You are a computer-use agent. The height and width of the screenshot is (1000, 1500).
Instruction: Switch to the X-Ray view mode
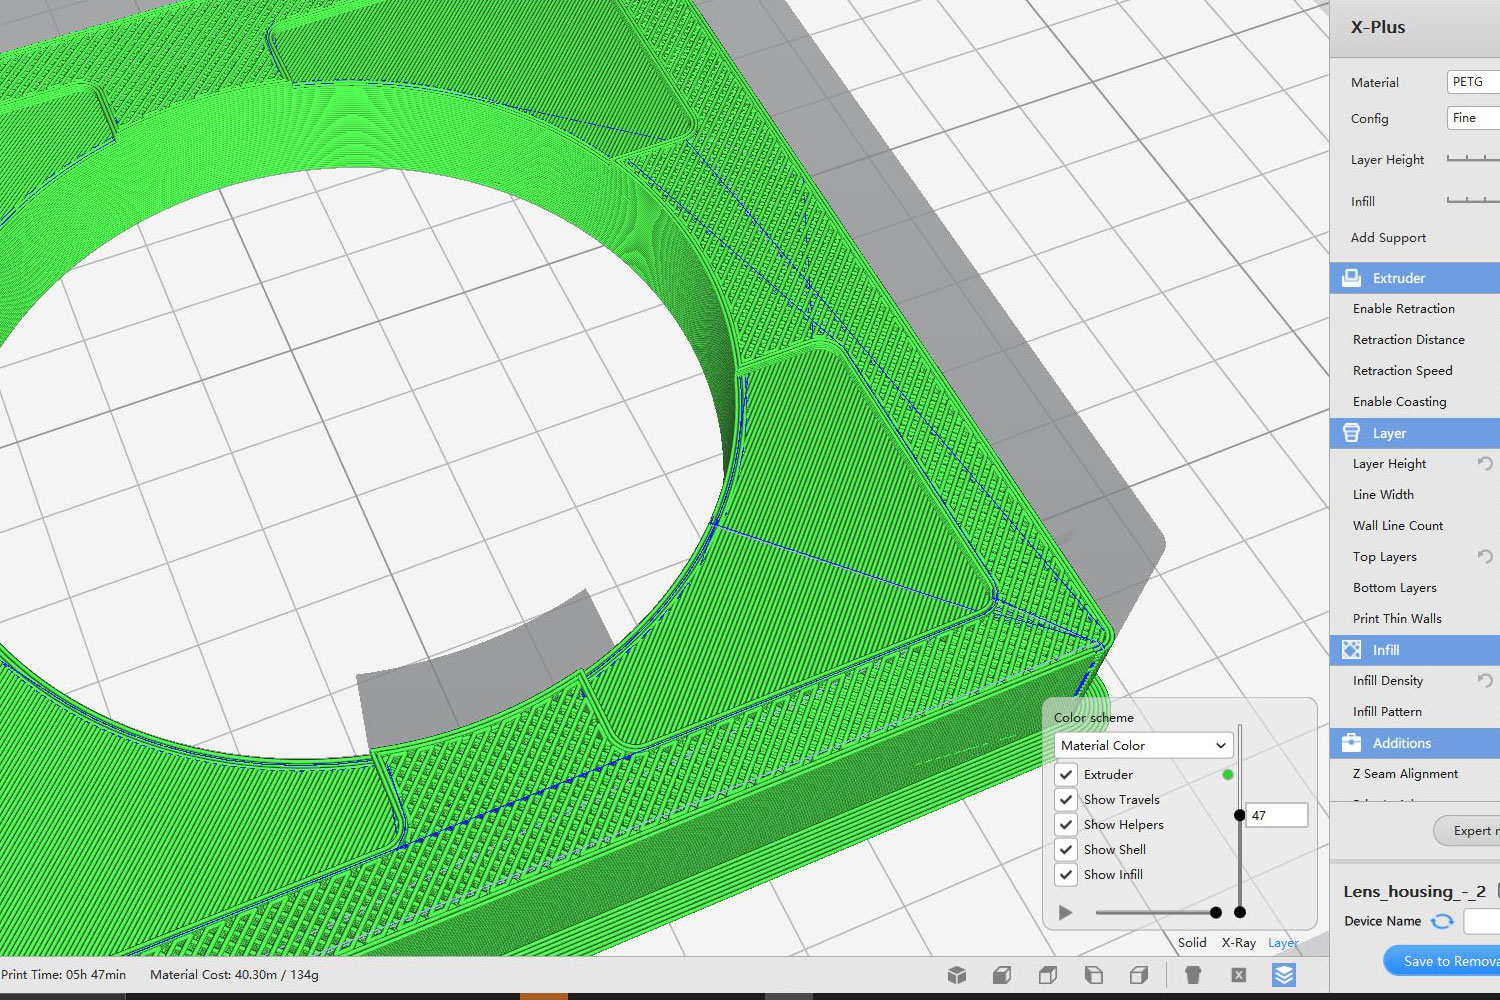click(1238, 943)
